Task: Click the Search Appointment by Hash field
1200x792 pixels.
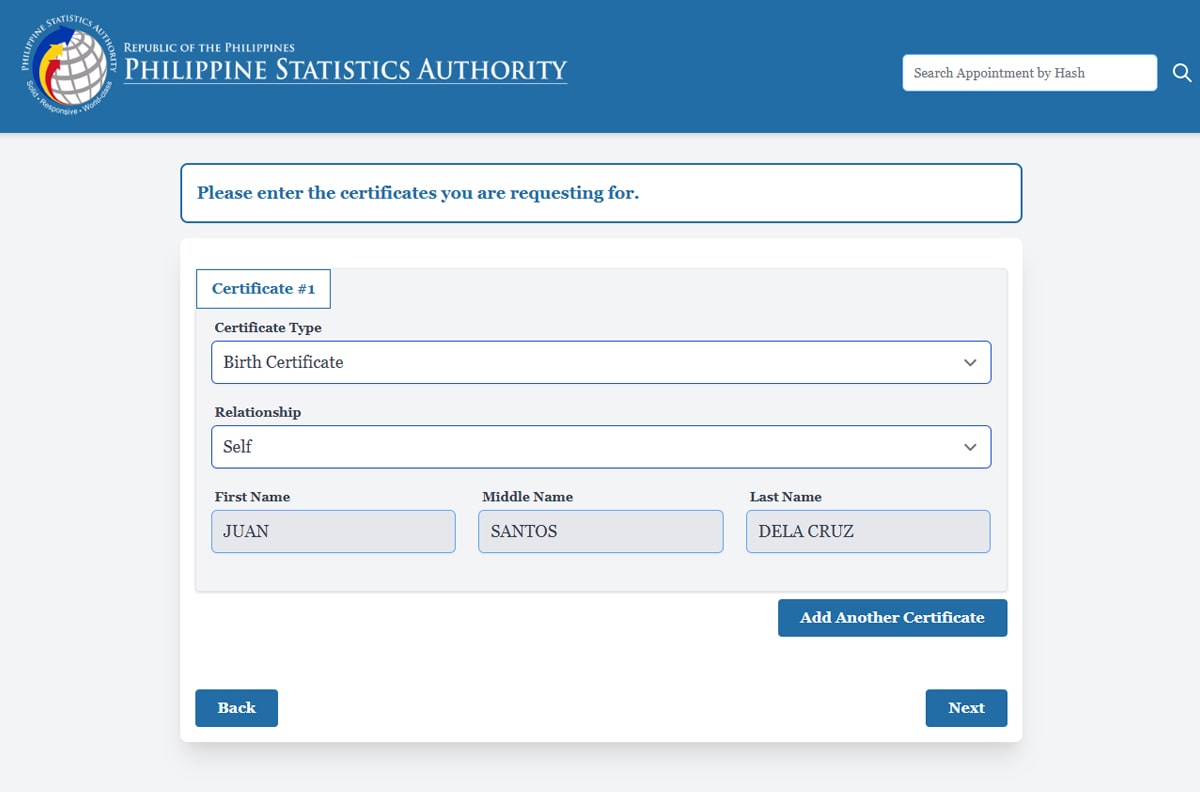Action: 1029,72
